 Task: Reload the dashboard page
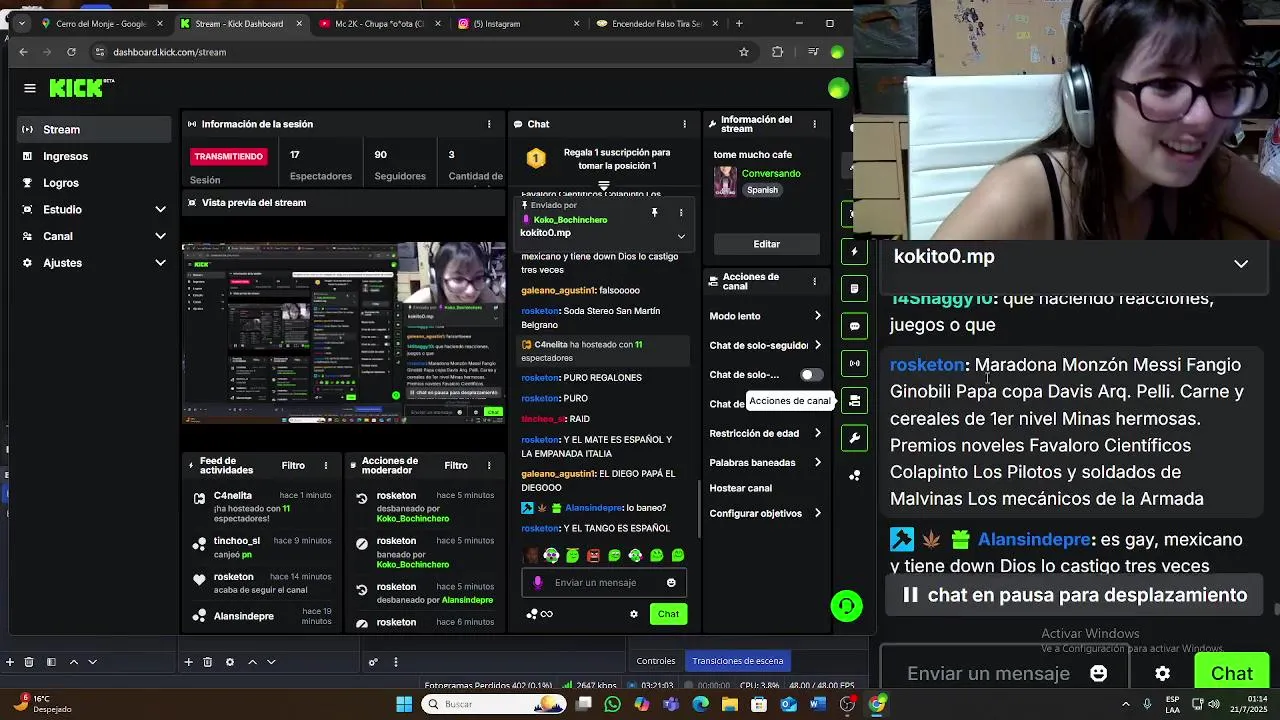click(71, 52)
